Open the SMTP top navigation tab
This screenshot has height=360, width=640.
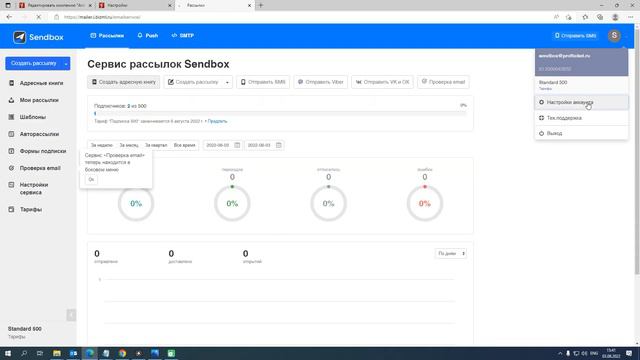tap(182, 36)
